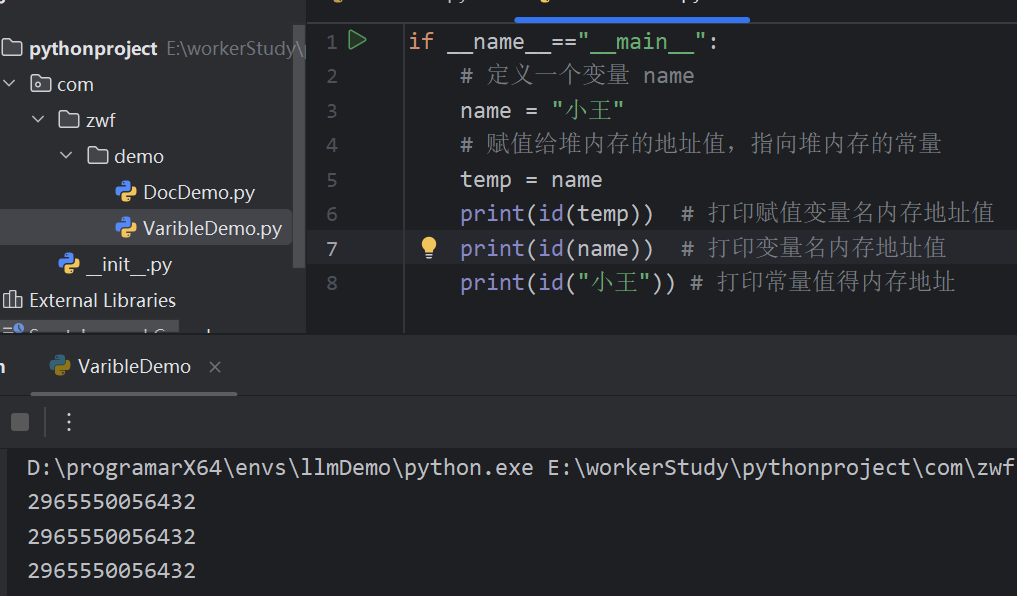Click the first 2965550056432 output line

point(112,502)
